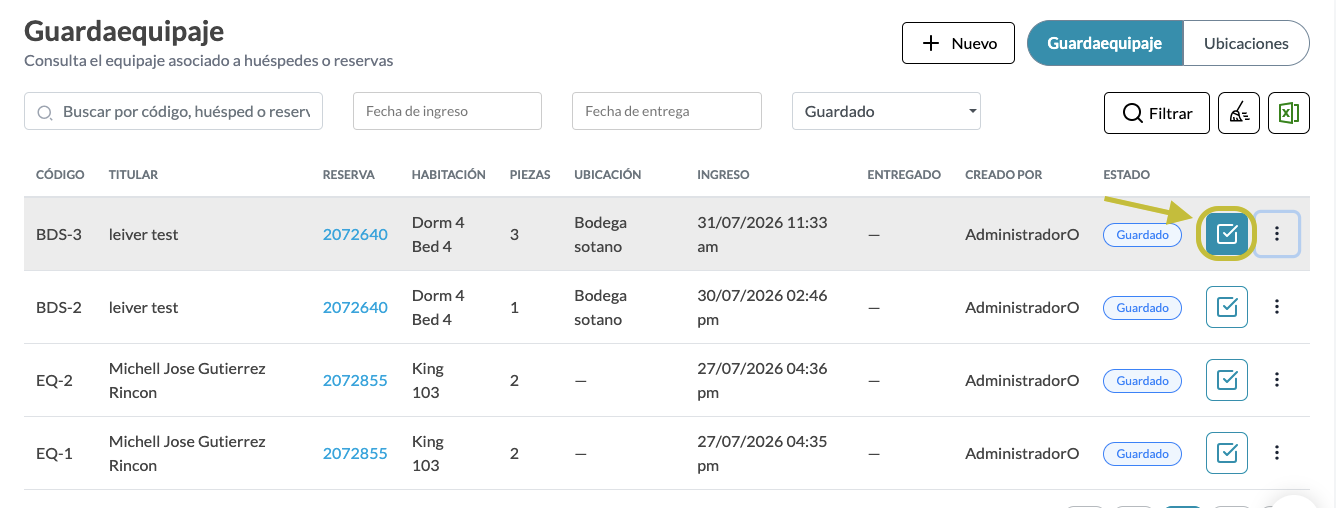This screenshot has height=508, width=1336.
Task: Open the three-dot menu for EQ-1
Action: (x=1277, y=453)
